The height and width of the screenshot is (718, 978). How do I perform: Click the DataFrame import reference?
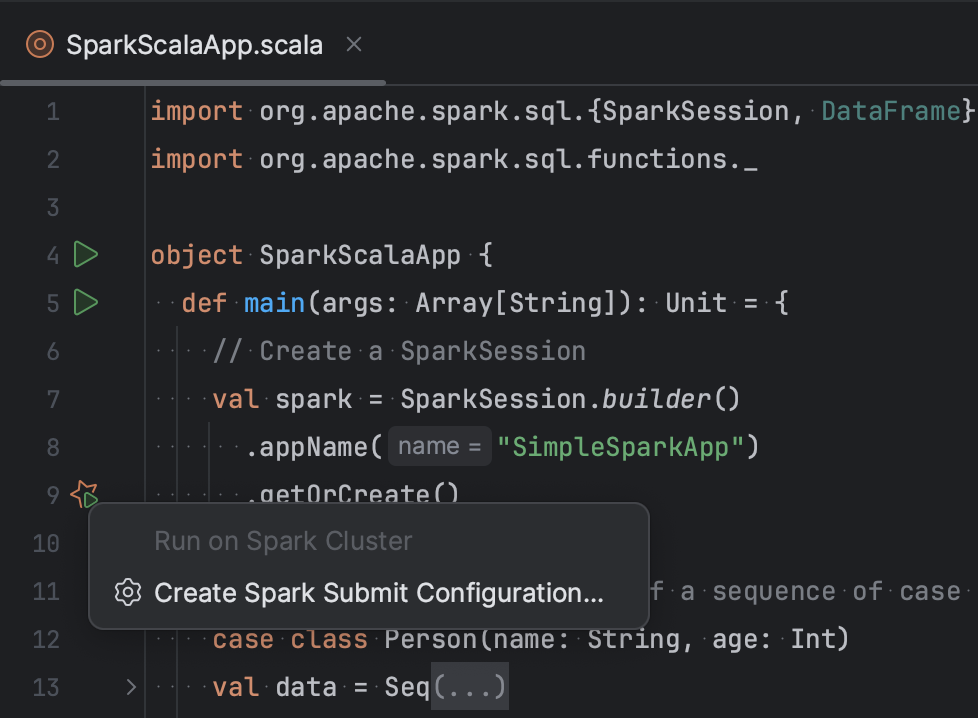tap(889, 111)
